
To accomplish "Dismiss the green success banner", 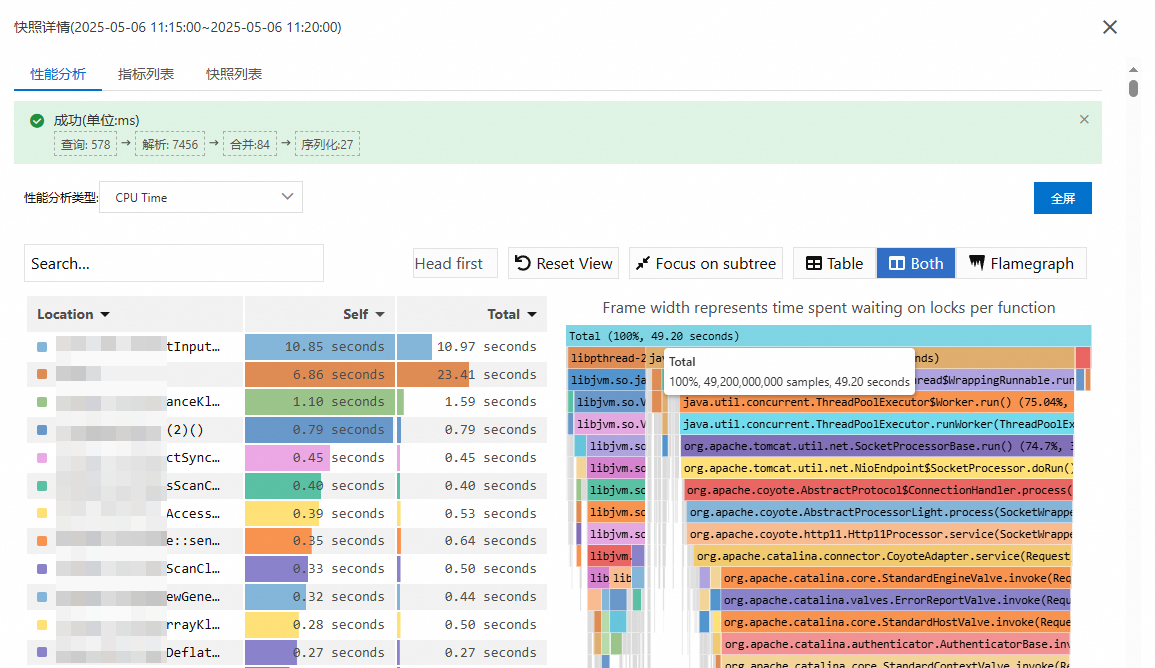I will pyautogui.click(x=1084, y=119).
